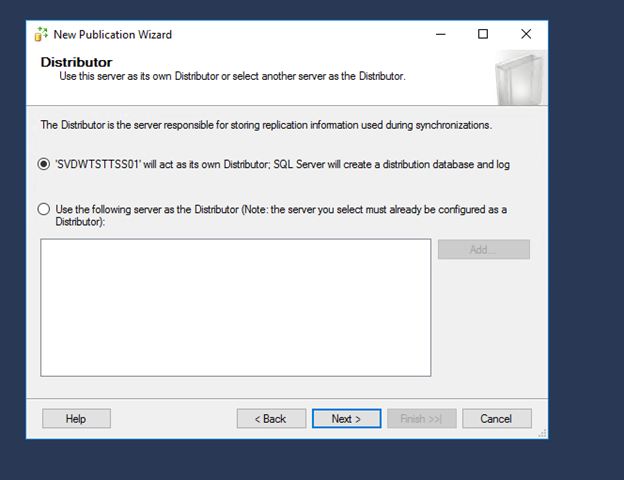Cancel the New Publication Wizard

[x=497, y=419]
